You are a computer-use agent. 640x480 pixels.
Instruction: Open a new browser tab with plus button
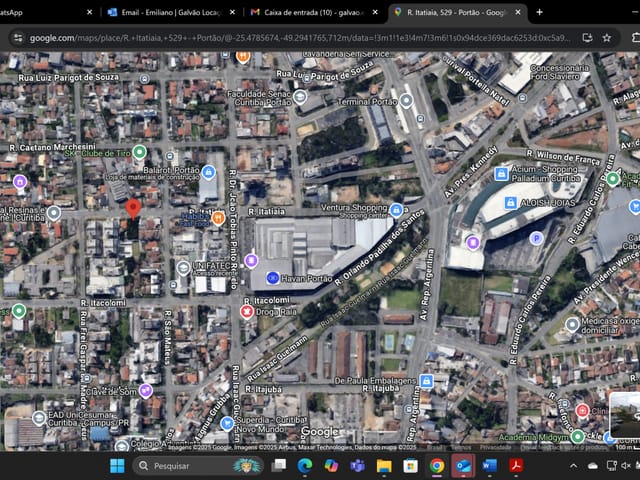point(539,12)
